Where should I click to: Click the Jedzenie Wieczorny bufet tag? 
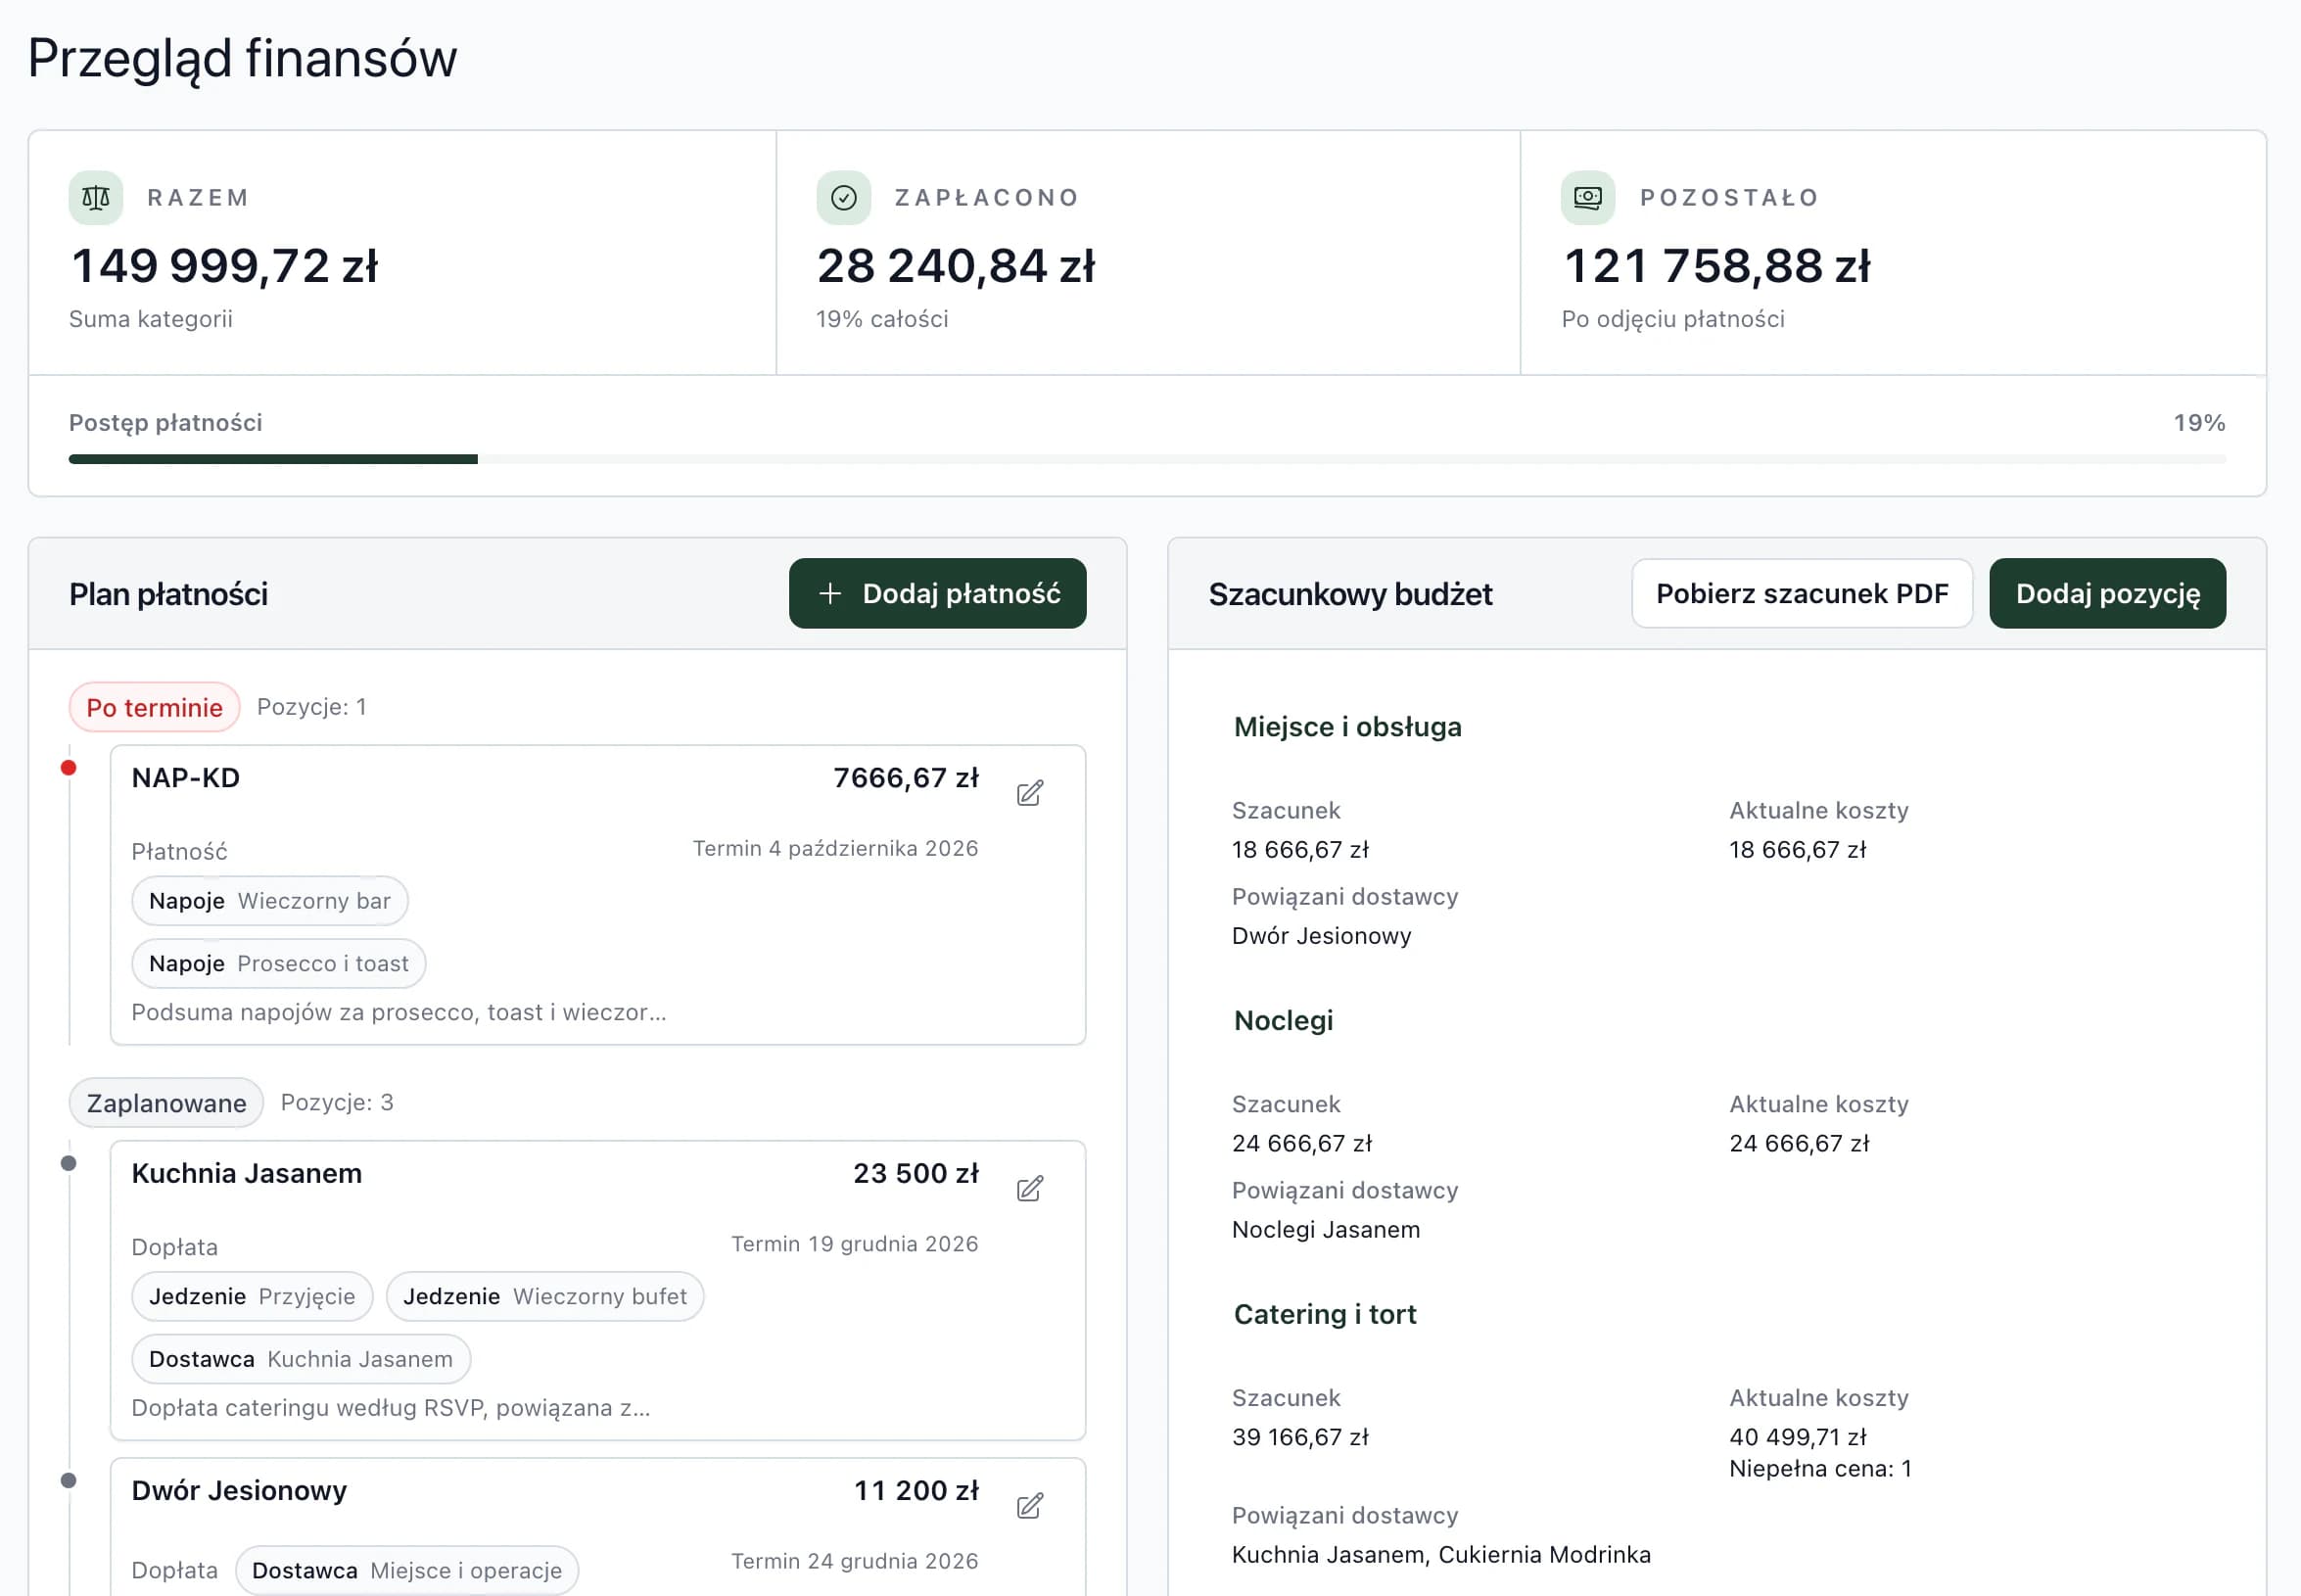(x=545, y=1297)
